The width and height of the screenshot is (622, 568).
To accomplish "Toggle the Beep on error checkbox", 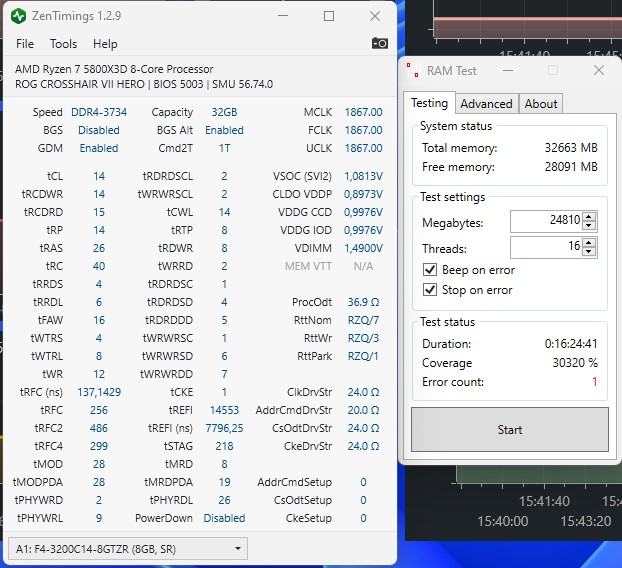I will (x=430, y=270).
